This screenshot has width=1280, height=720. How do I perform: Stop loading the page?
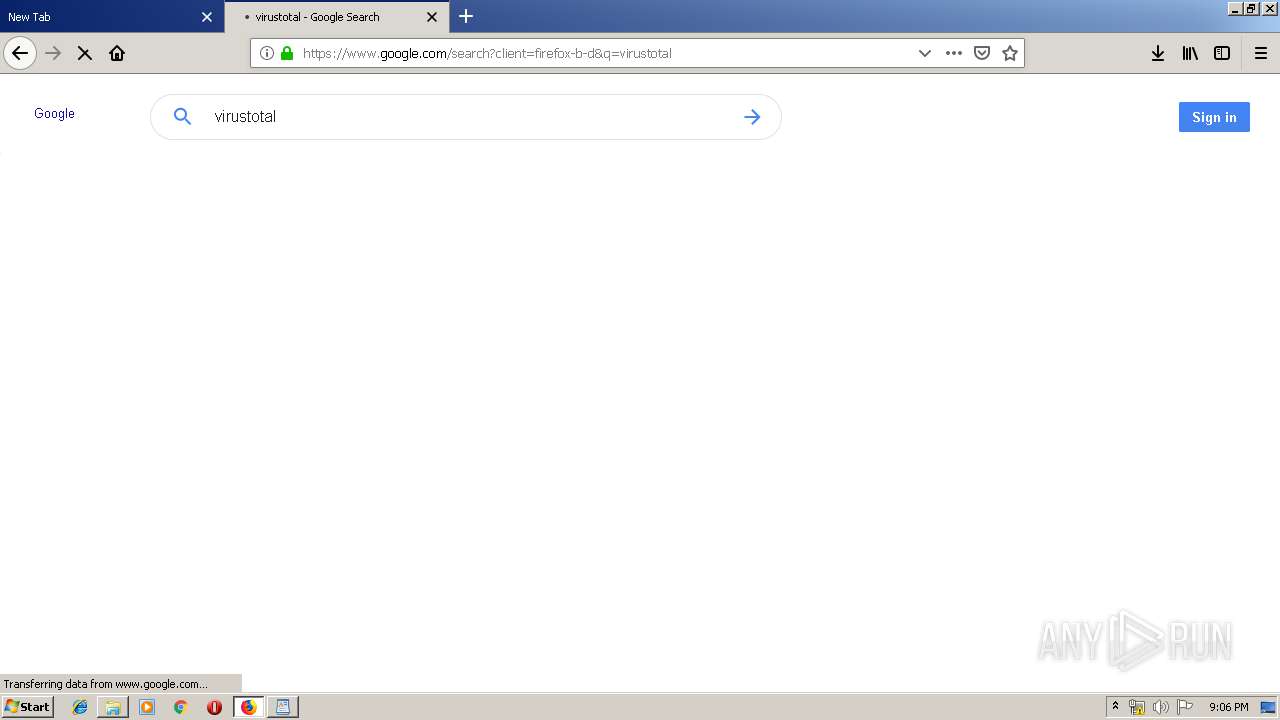85,53
